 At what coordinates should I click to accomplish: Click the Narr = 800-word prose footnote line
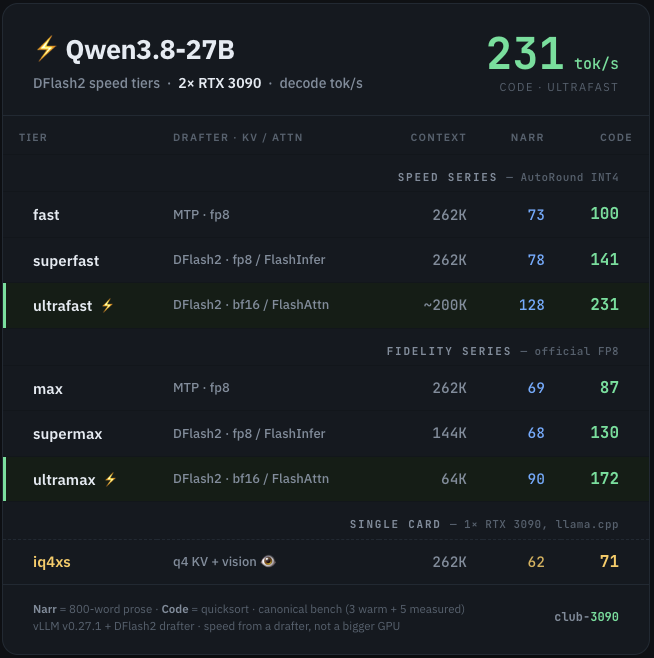(249, 609)
